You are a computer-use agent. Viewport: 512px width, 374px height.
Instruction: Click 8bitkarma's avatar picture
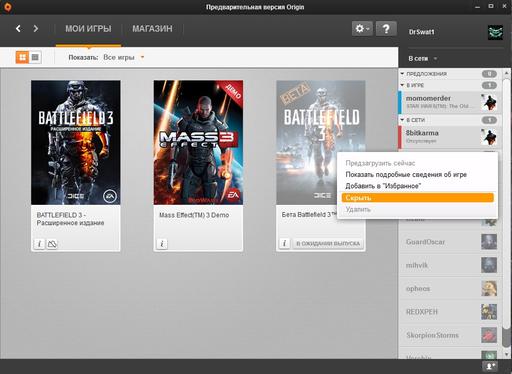click(x=489, y=137)
